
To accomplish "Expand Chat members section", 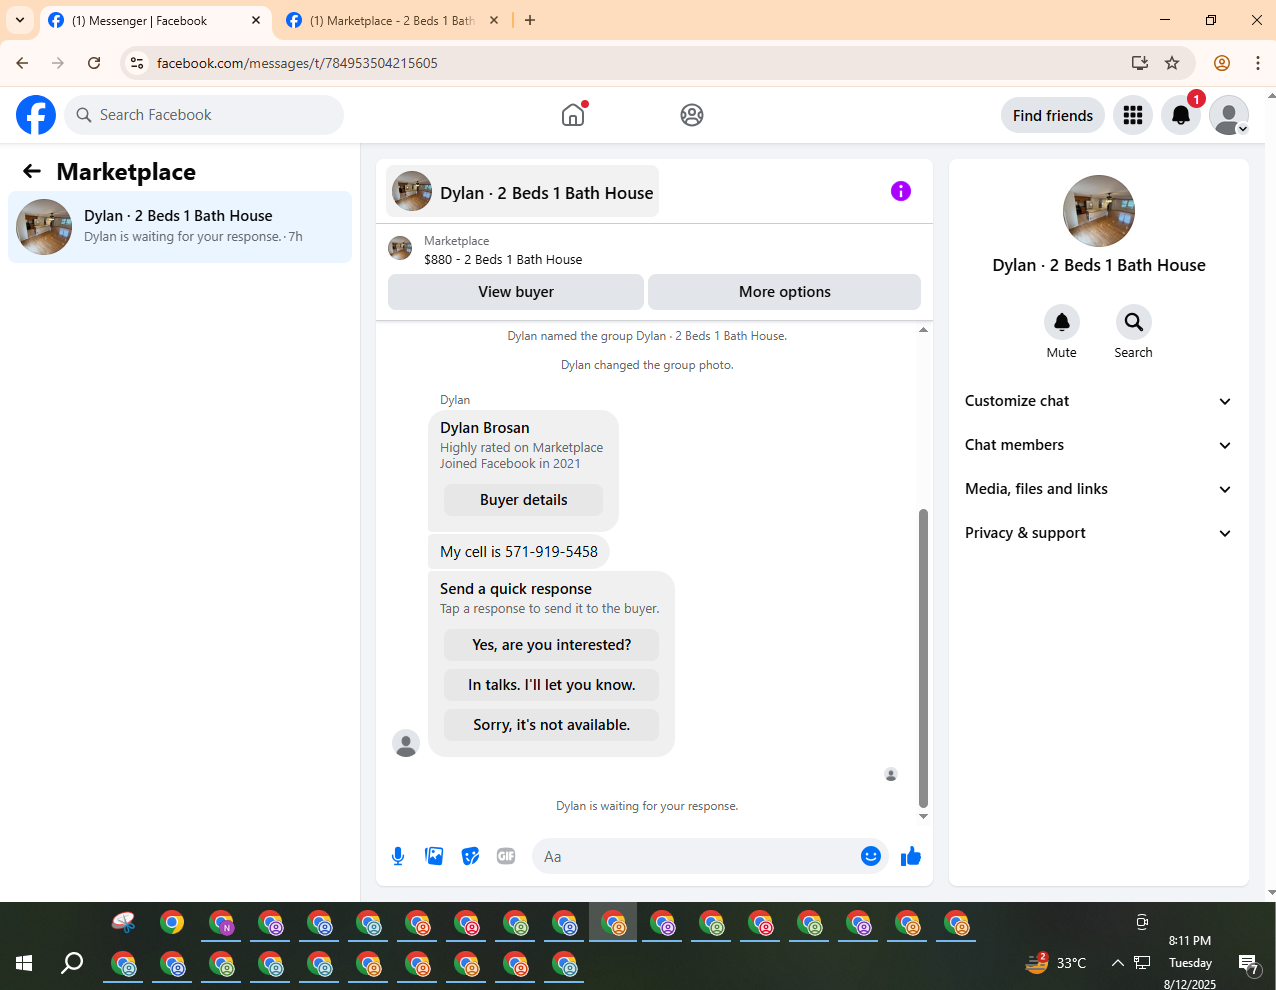I will click(1098, 445).
